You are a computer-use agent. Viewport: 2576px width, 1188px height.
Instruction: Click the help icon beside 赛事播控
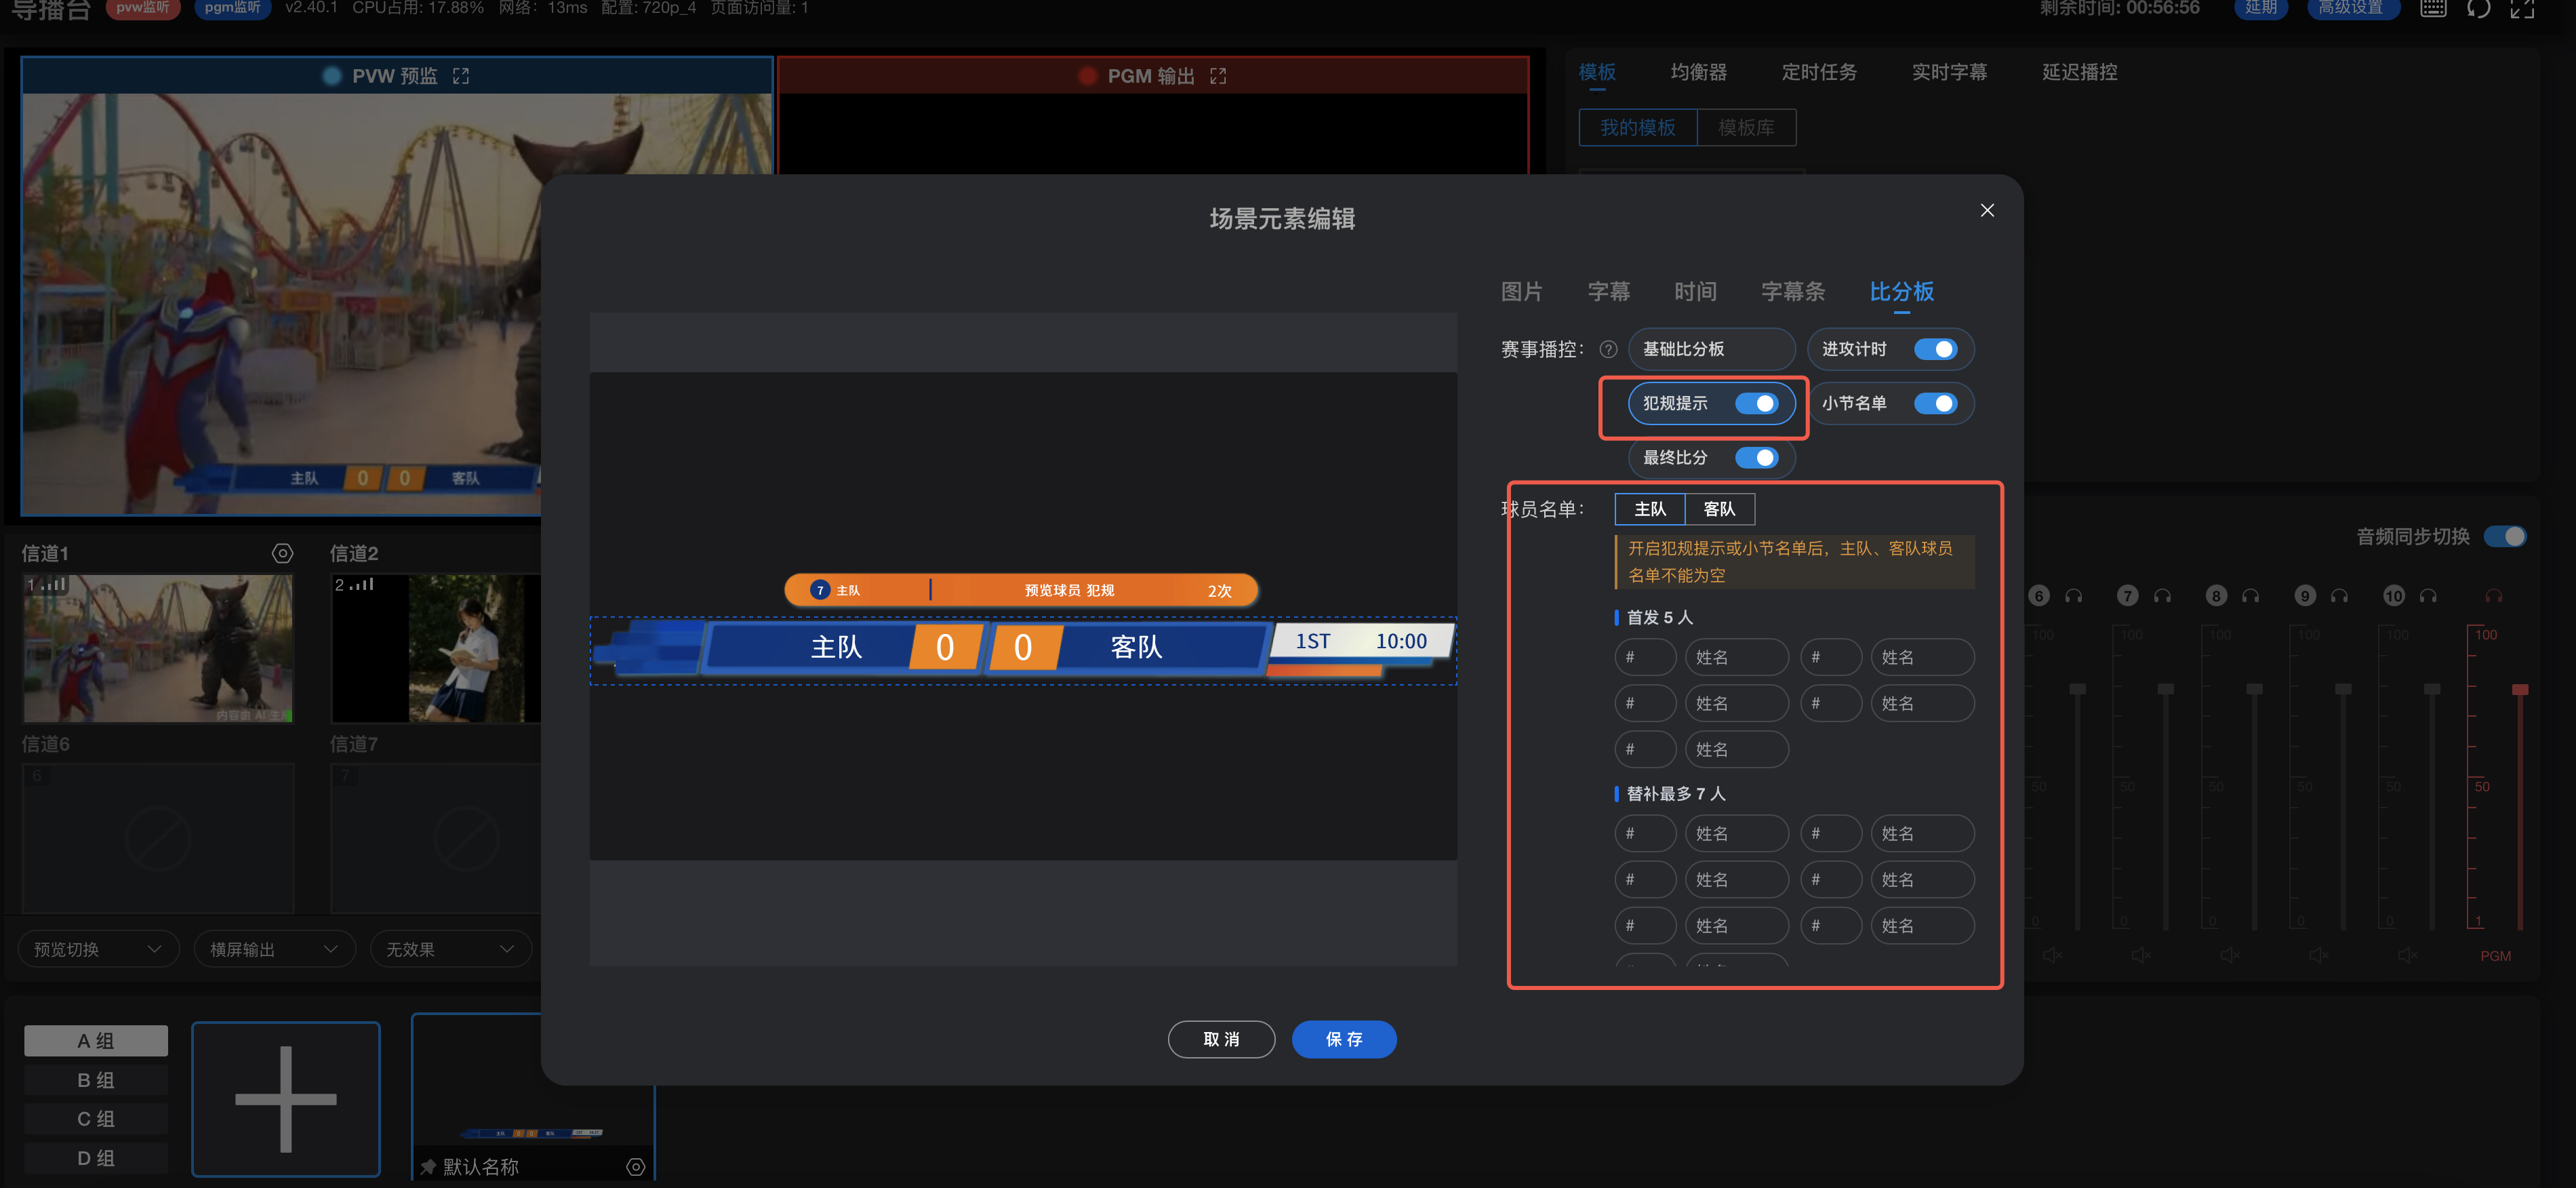pyautogui.click(x=1608, y=349)
